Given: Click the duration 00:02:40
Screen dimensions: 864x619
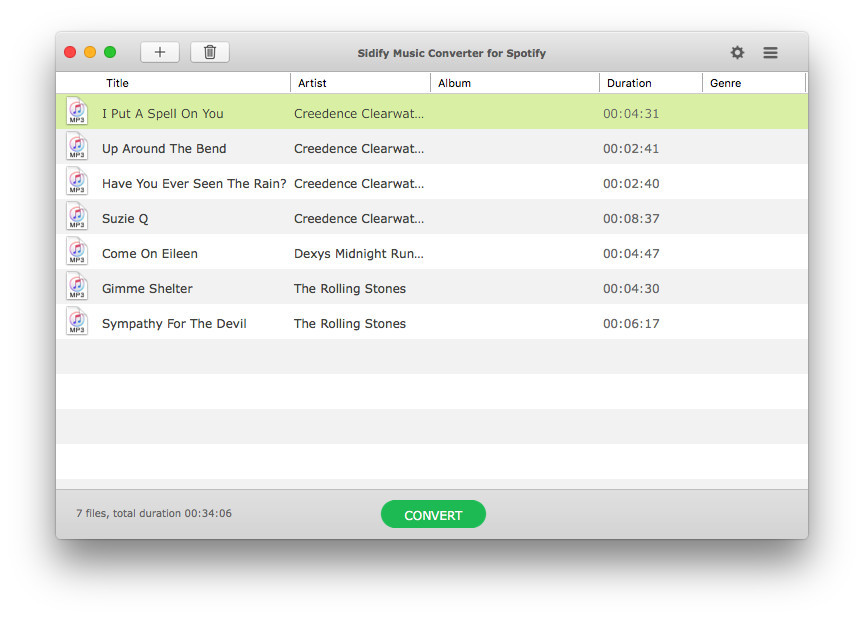Looking at the screenshot, I should pos(631,184).
